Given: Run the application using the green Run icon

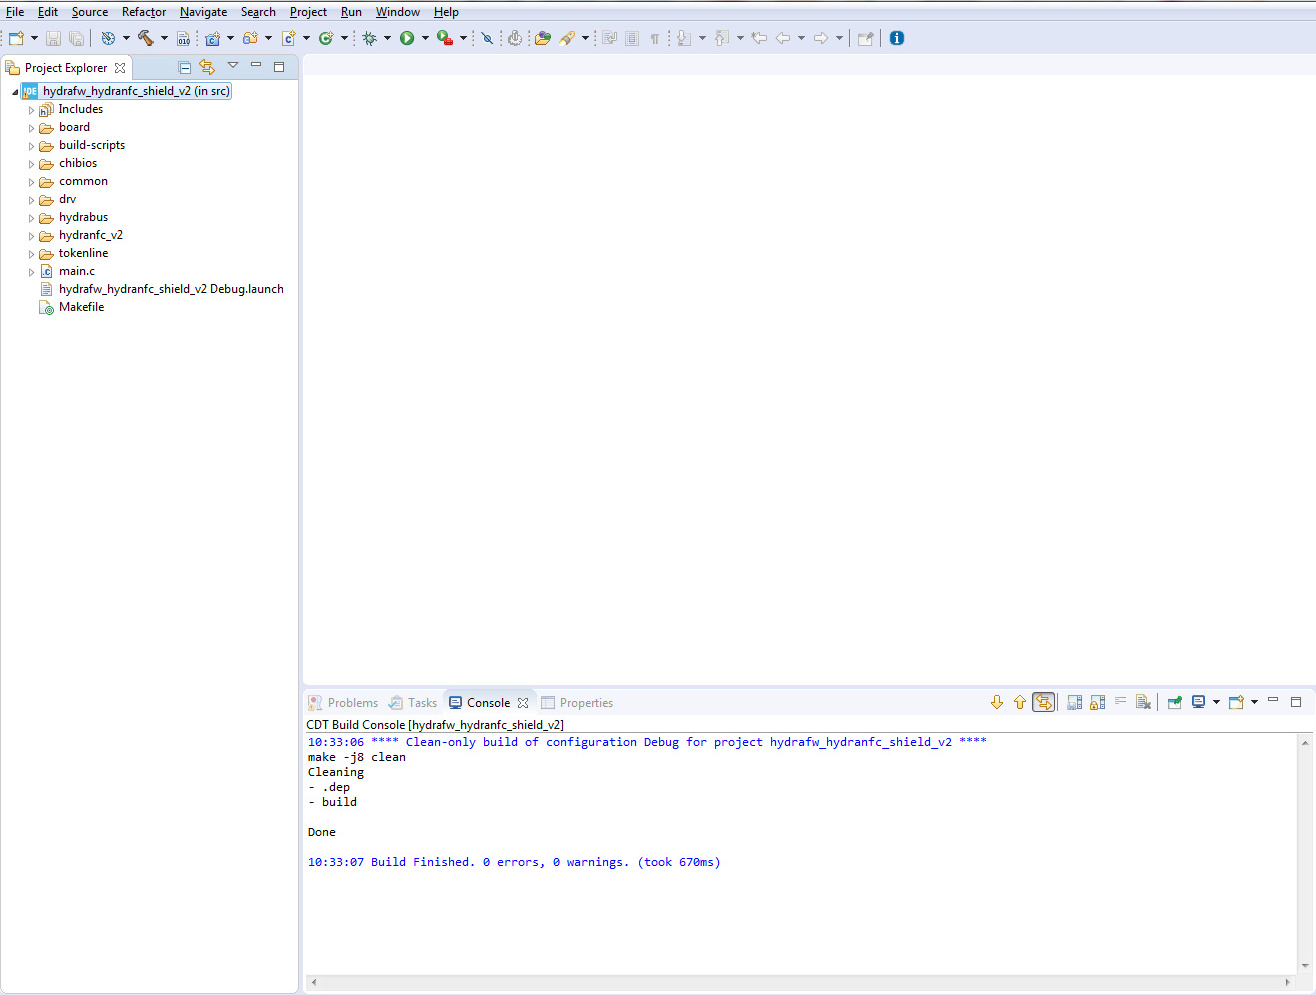Looking at the screenshot, I should pos(407,37).
